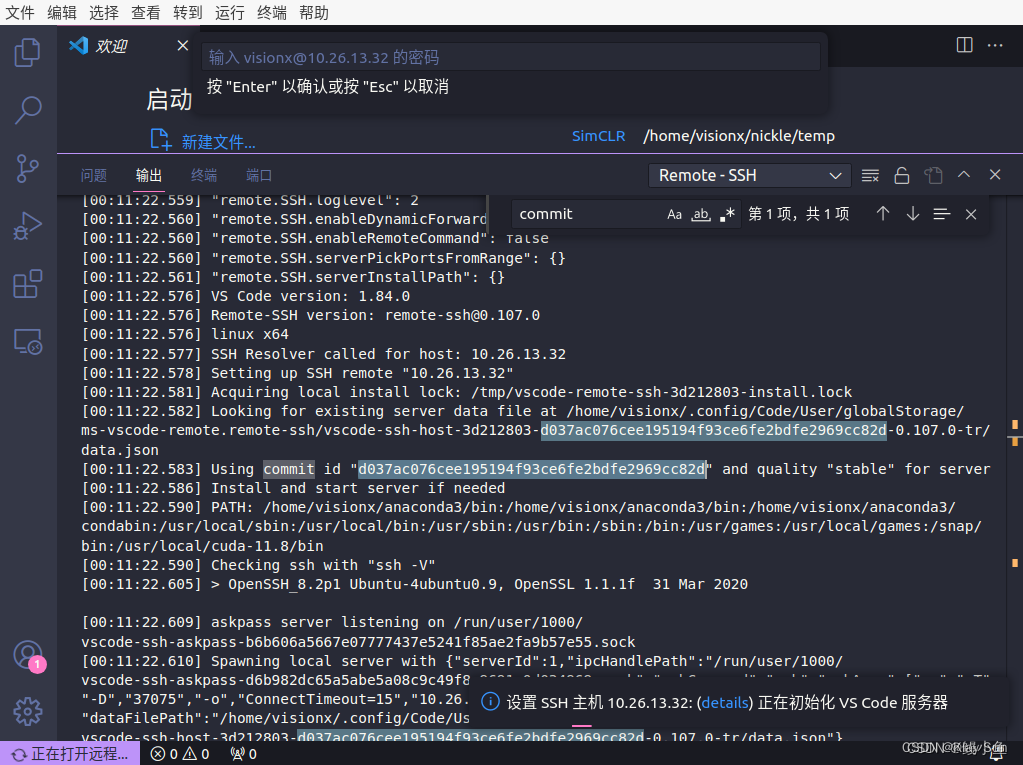This screenshot has height=765, width=1023.
Task: Open the Extensions view
Action: (27, 284)
